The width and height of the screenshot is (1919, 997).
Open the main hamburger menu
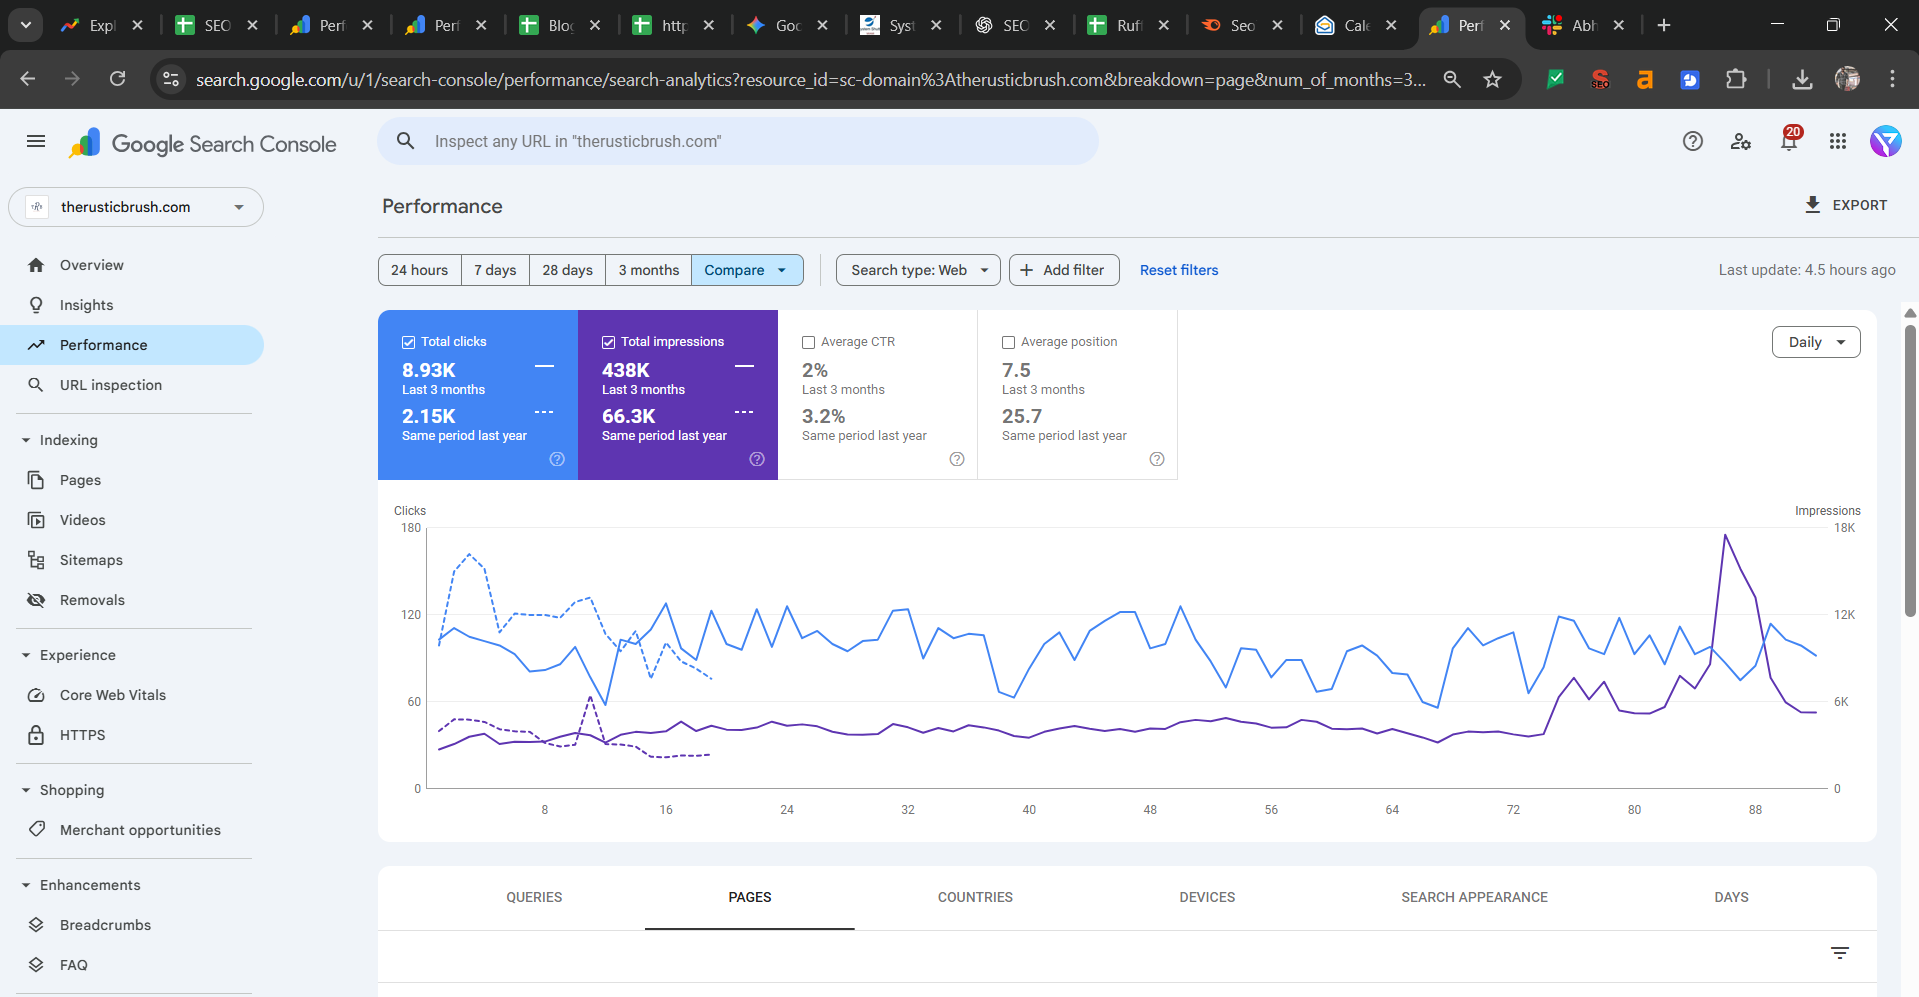(x=36, y=142)
